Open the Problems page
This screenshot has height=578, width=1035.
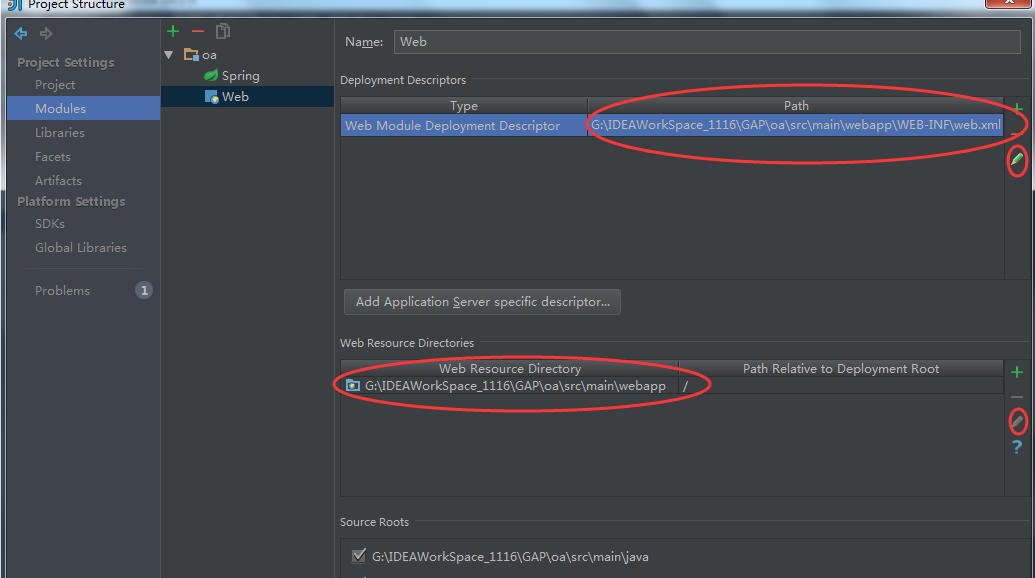pyautogui.click(x=62, y=291)
